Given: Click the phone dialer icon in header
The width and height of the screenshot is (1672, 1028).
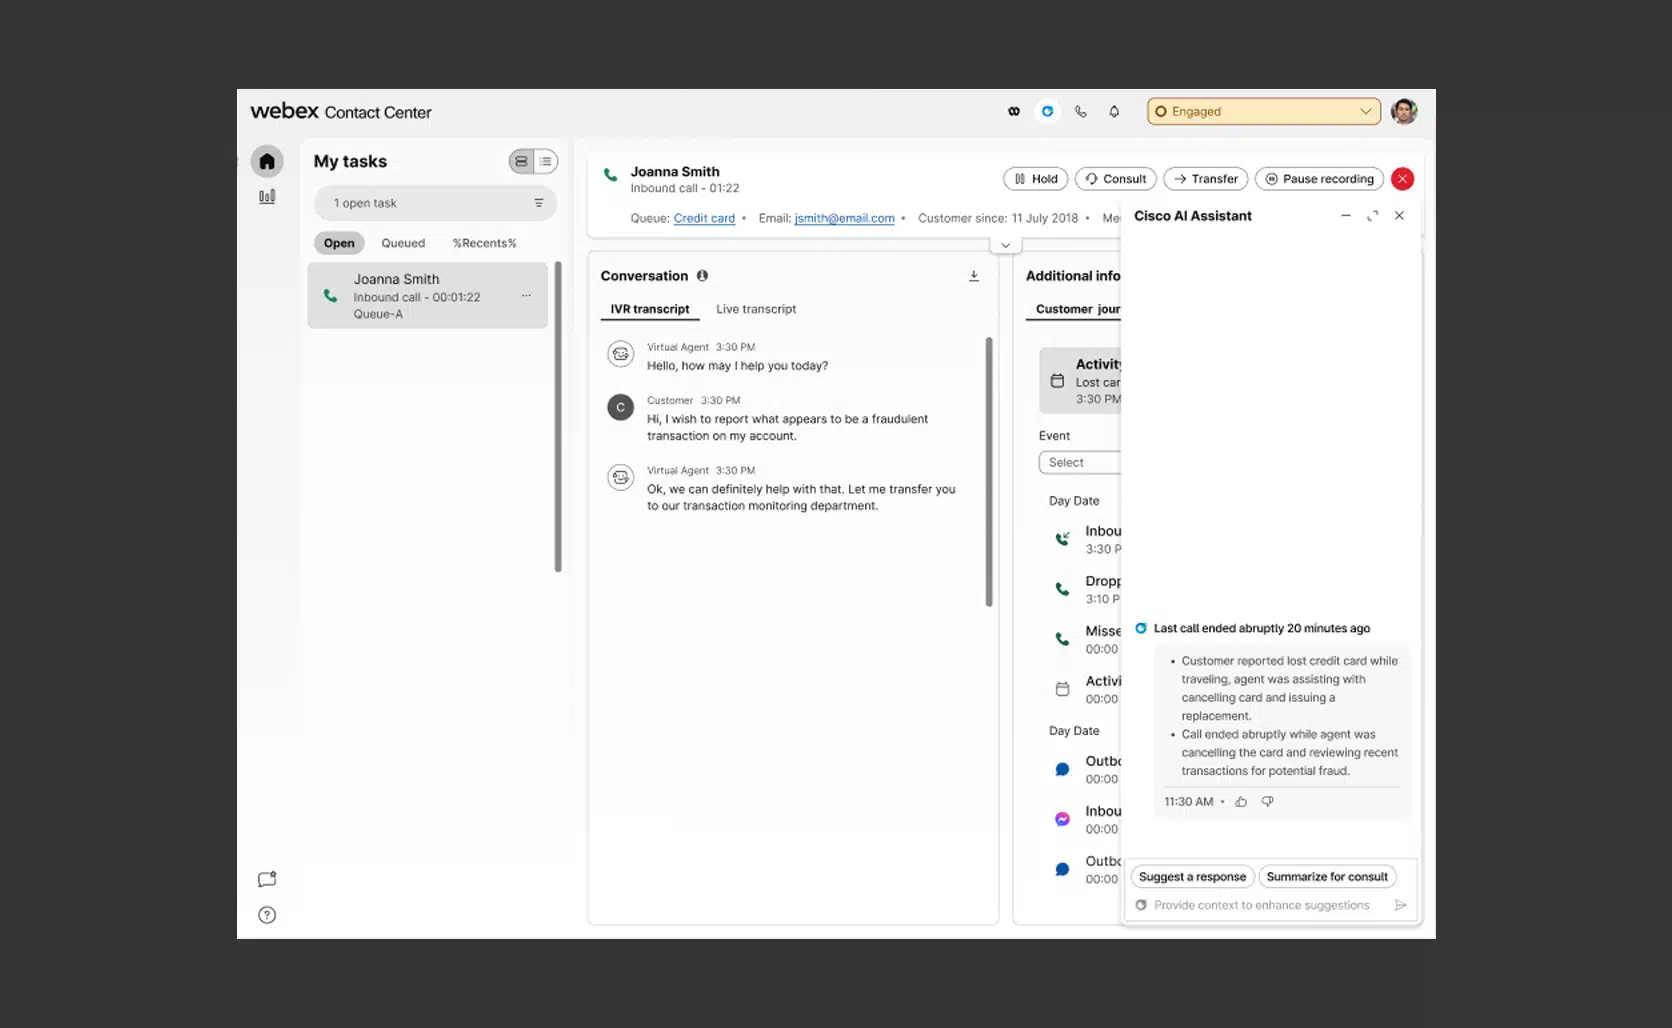Looking at the screenshot, I should click(x=1081, y=111).
